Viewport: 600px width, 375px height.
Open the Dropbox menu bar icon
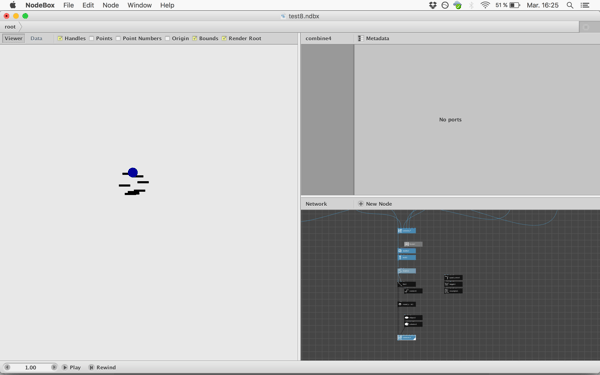tap(433, 5)
